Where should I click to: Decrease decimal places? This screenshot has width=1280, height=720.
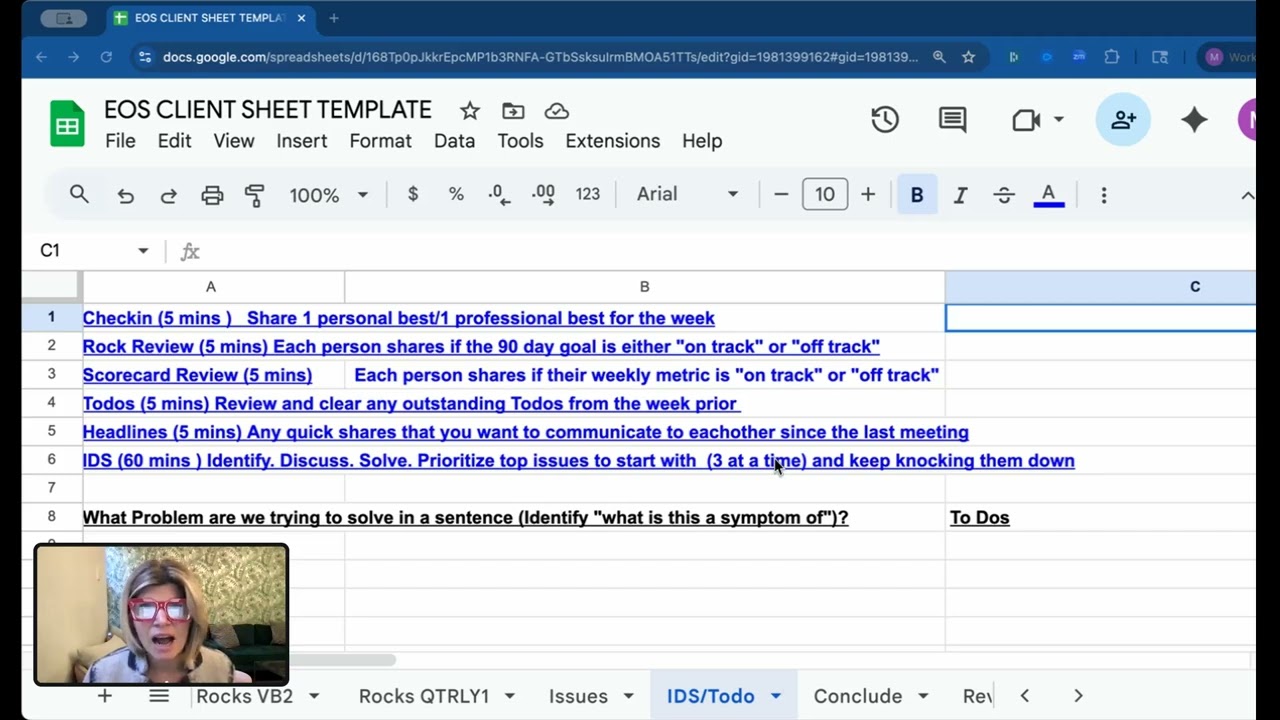pos(499,195)
